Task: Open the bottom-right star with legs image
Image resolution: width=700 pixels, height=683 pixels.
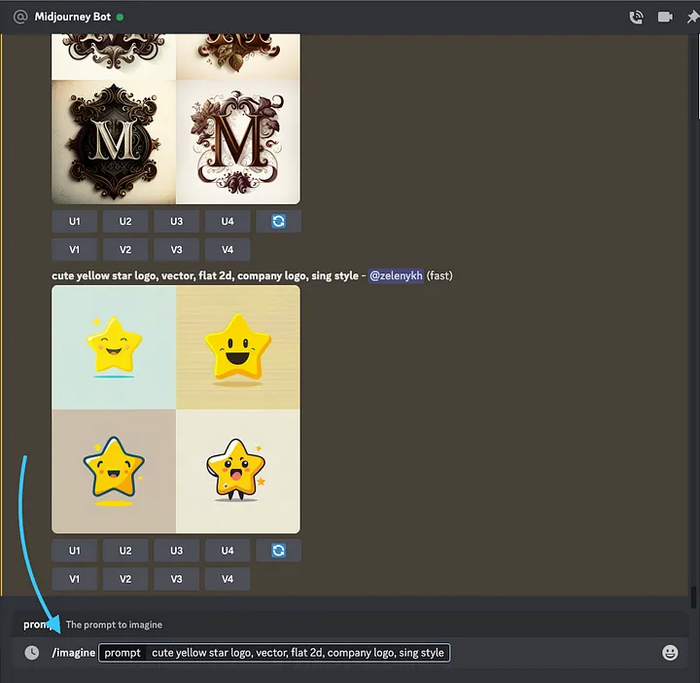Action: 238,471
